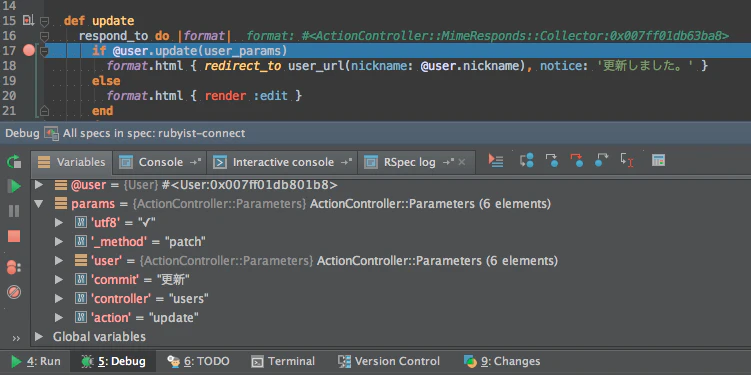Click Step Over icon
Image resolution: width=751 pixels, height=375 pixels.
(x=526, y=161)
